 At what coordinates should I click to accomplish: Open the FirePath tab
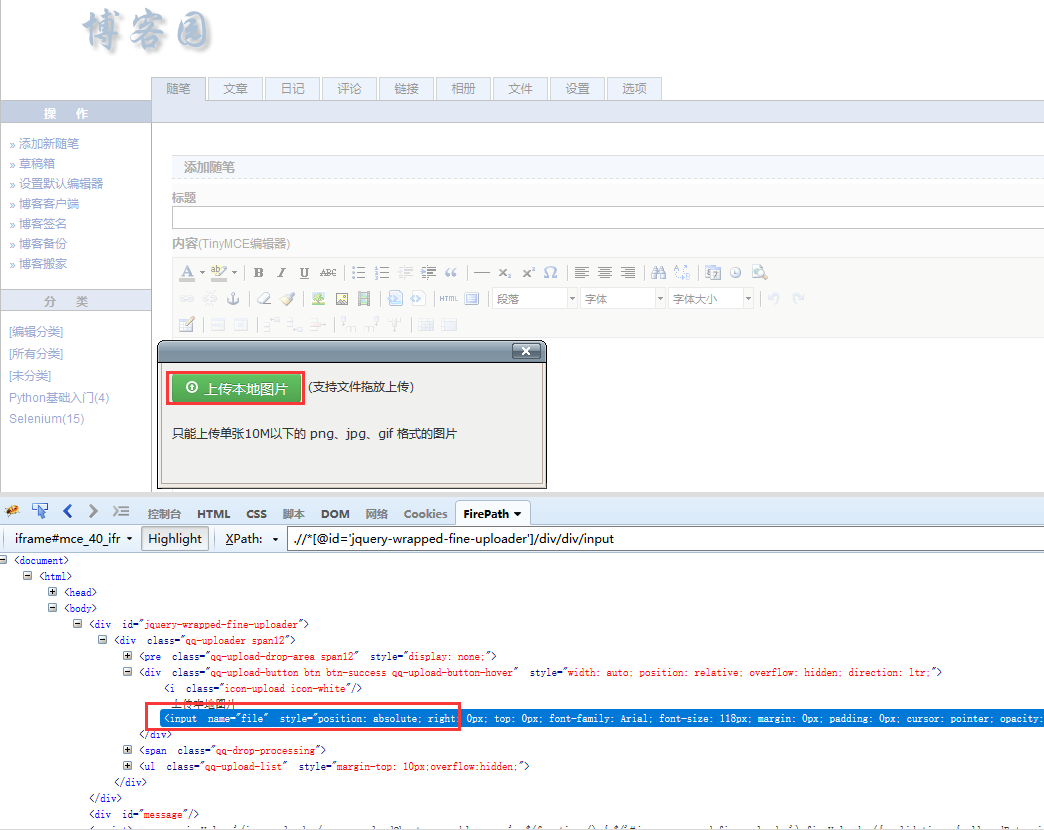click(492, 514)
